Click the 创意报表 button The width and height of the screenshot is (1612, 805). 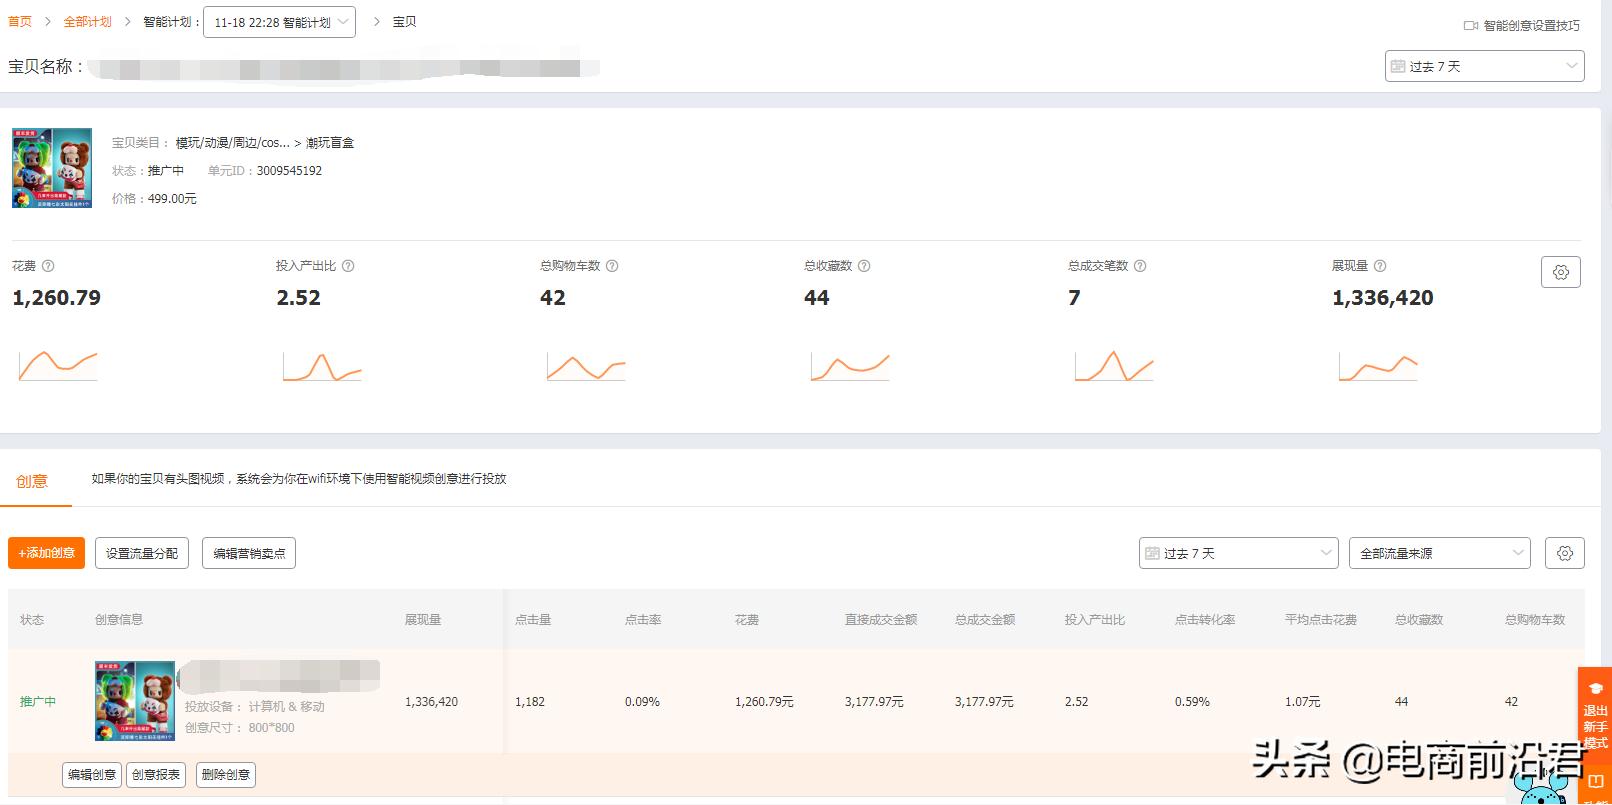[156, 775]
